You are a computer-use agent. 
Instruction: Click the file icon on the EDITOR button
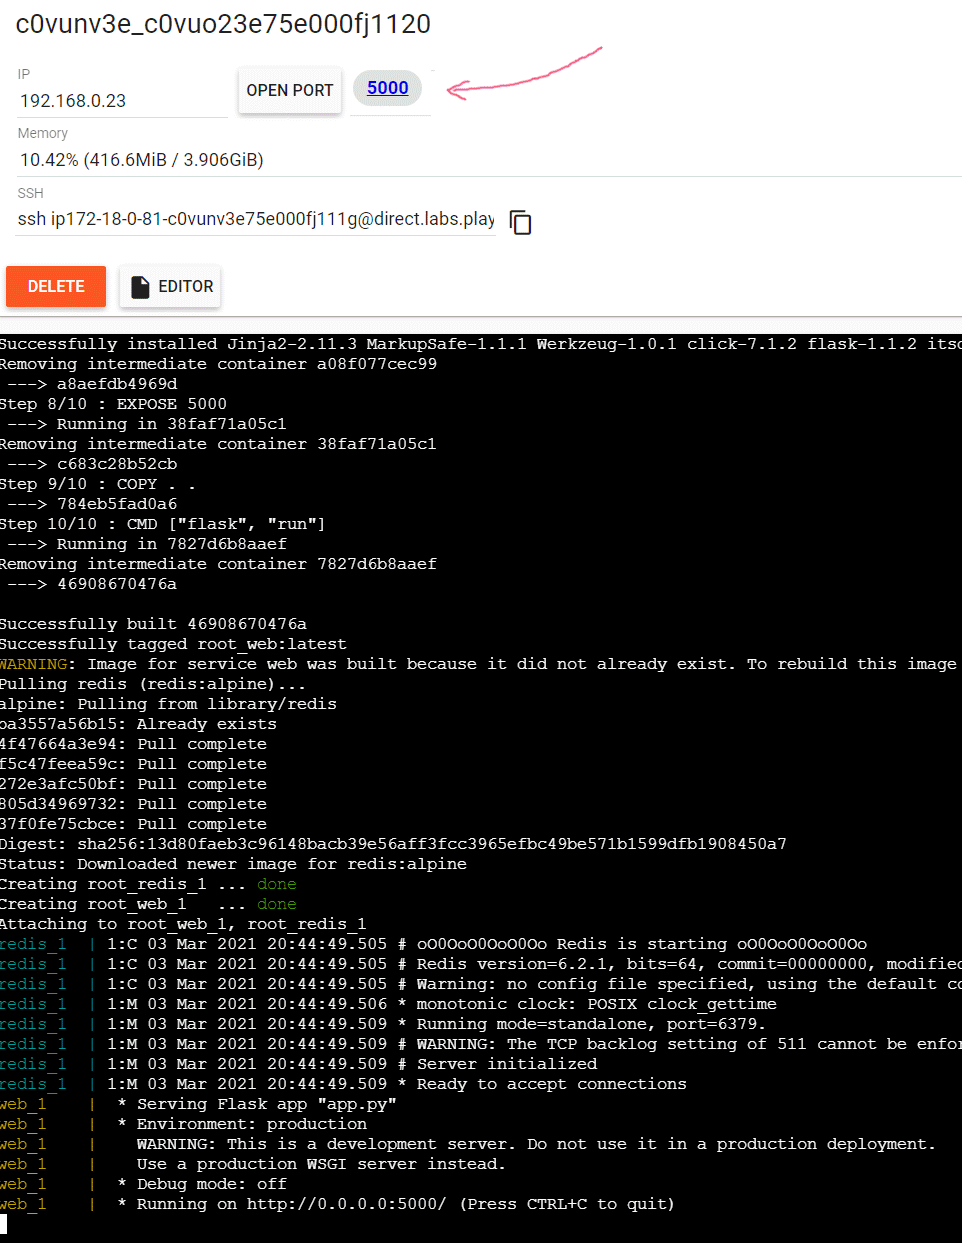click(141, 287)
